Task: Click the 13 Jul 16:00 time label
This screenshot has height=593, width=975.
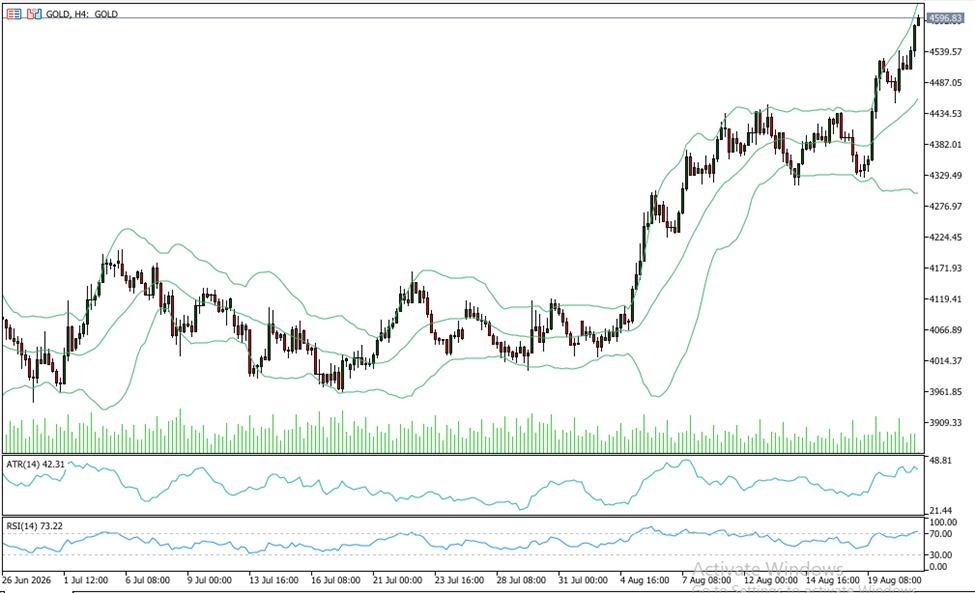Action: coord(274,580)
